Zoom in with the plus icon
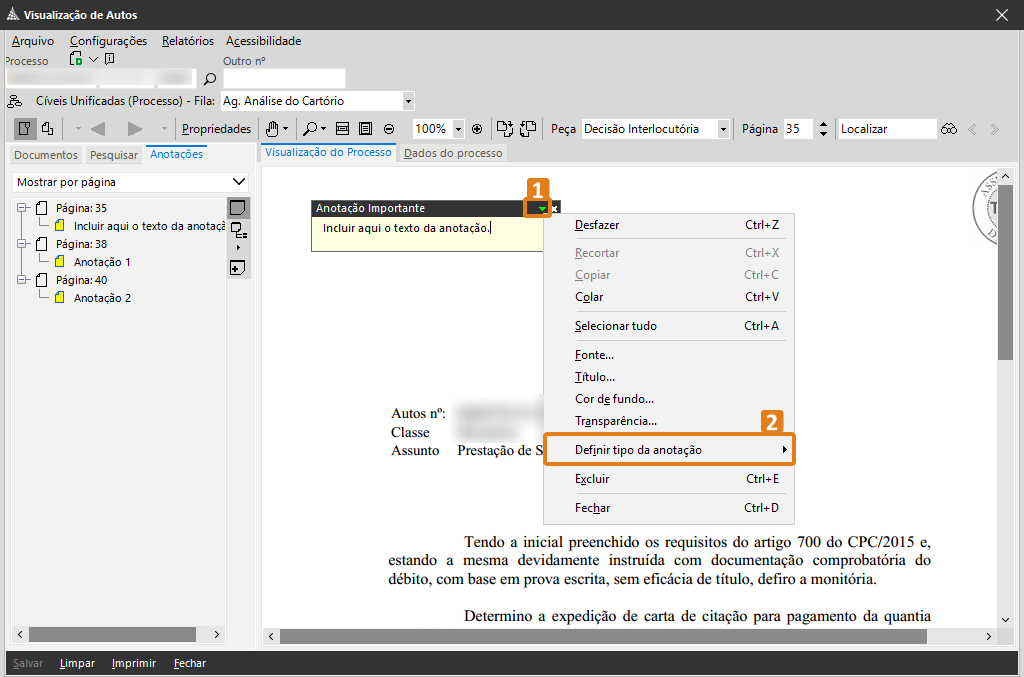The width and height of the screenshot is (1024, 677). [x=477, y=129]
